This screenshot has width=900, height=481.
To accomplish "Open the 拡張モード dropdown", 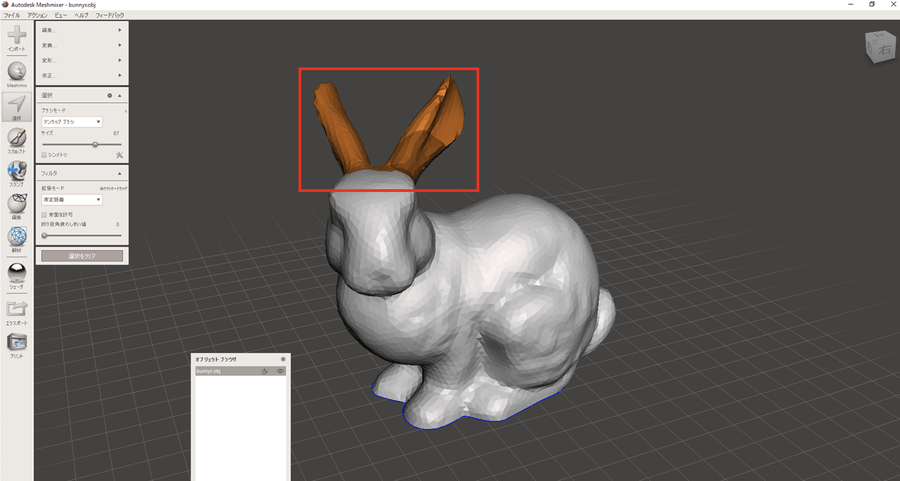I will click(x=72, y=200).
